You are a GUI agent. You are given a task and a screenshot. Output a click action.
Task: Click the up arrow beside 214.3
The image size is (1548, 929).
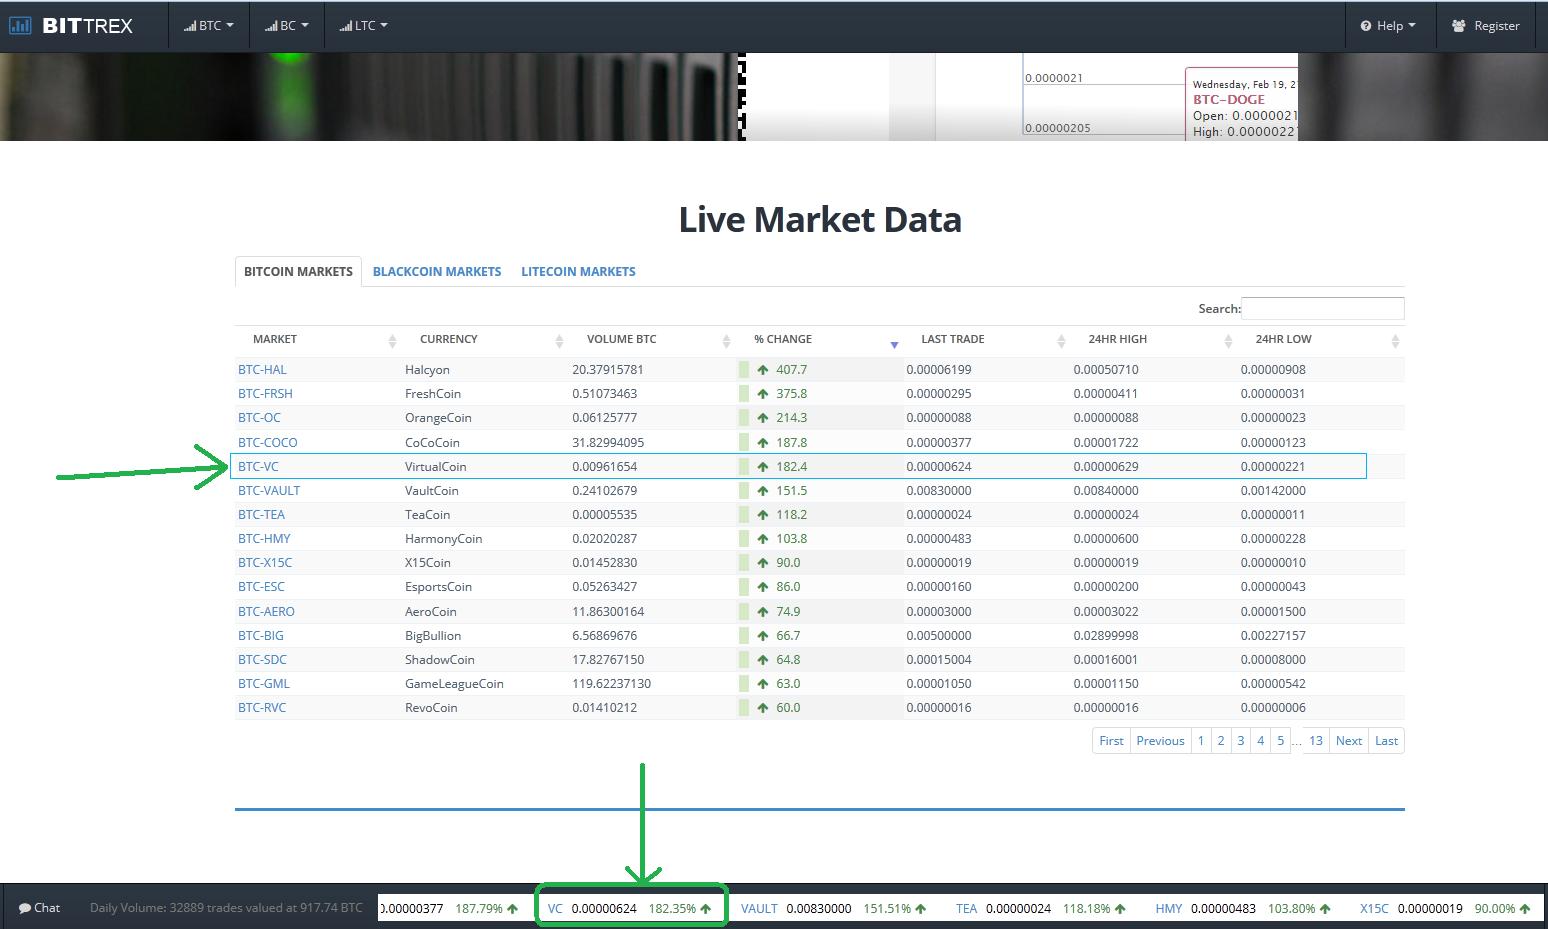[763, 417]
